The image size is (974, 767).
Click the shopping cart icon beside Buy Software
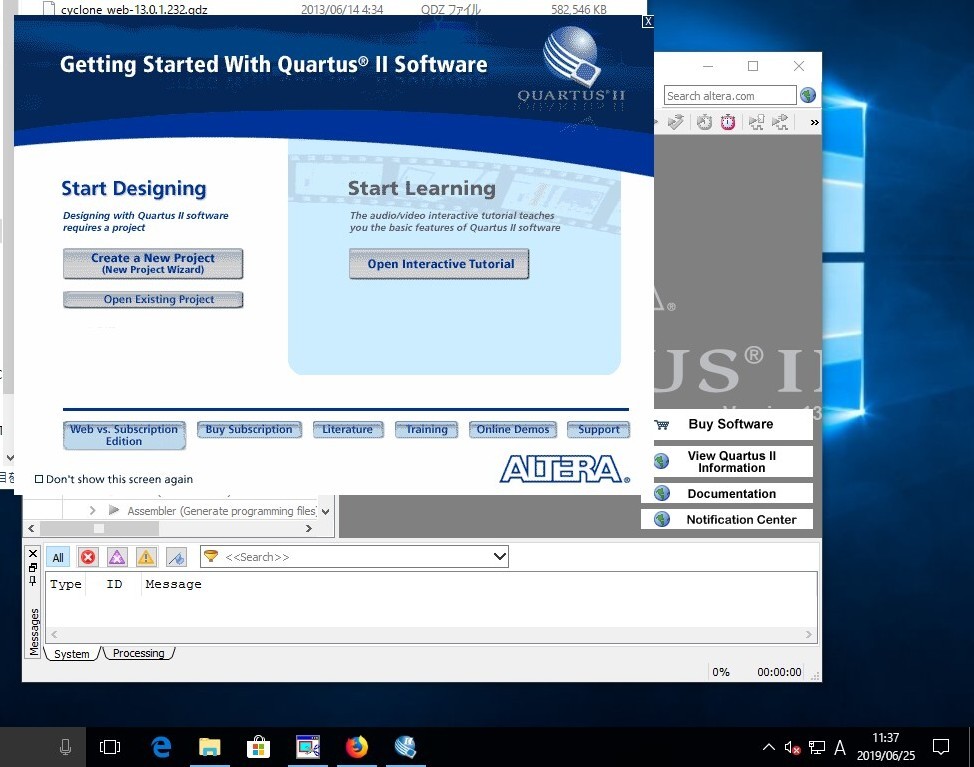pyautogui.click(x=662, y=425)
